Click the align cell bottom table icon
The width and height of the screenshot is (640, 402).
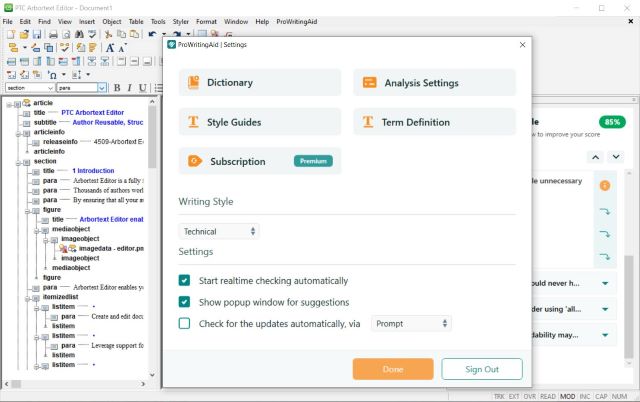coord(147,62)
